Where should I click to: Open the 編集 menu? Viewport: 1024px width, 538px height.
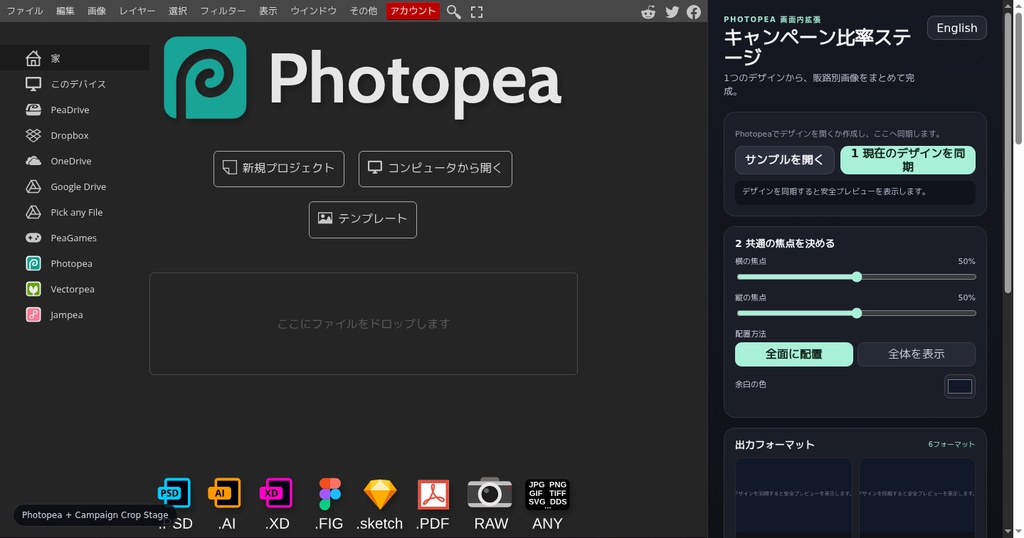click(x=65, y=11)
